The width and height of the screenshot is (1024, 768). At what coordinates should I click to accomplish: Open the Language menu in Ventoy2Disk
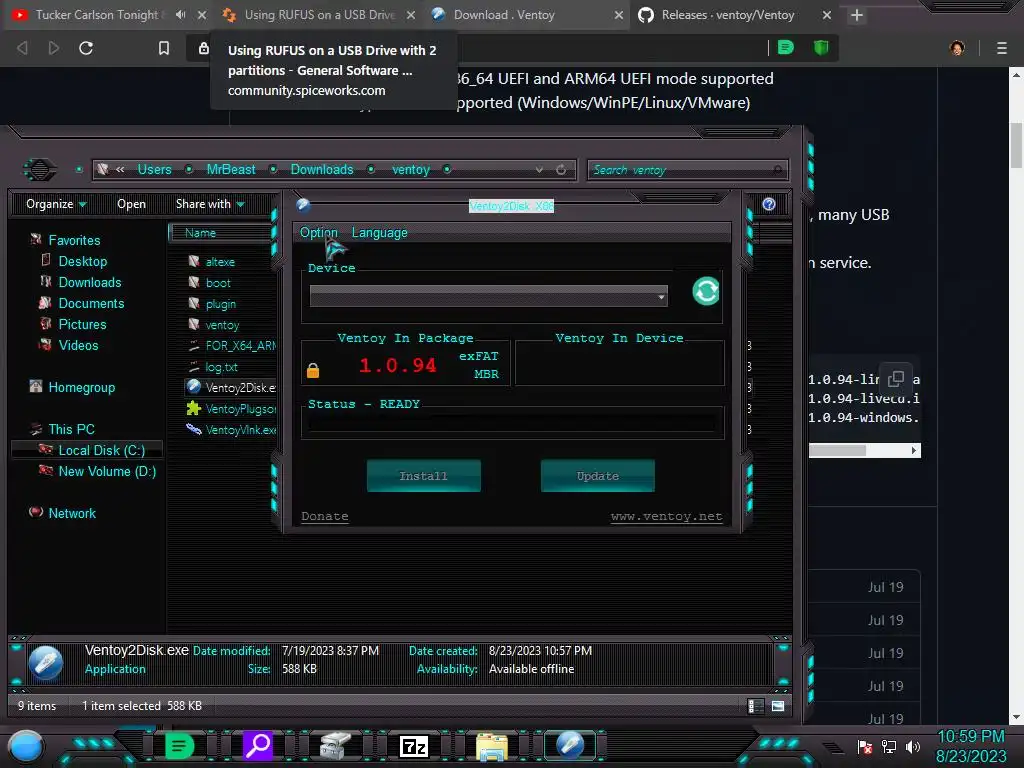[x=379, y=232]
